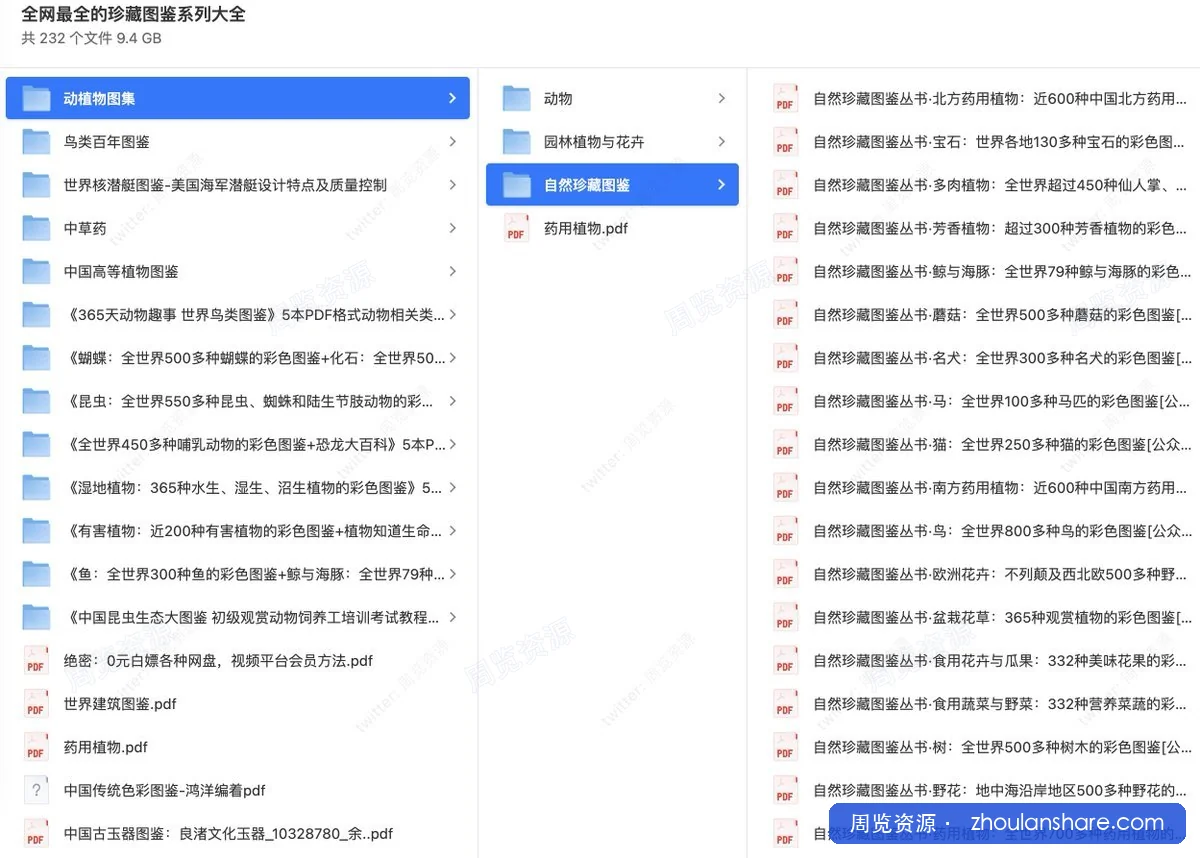Expand the 动植物图集 folder chevron

pos(452,98)
